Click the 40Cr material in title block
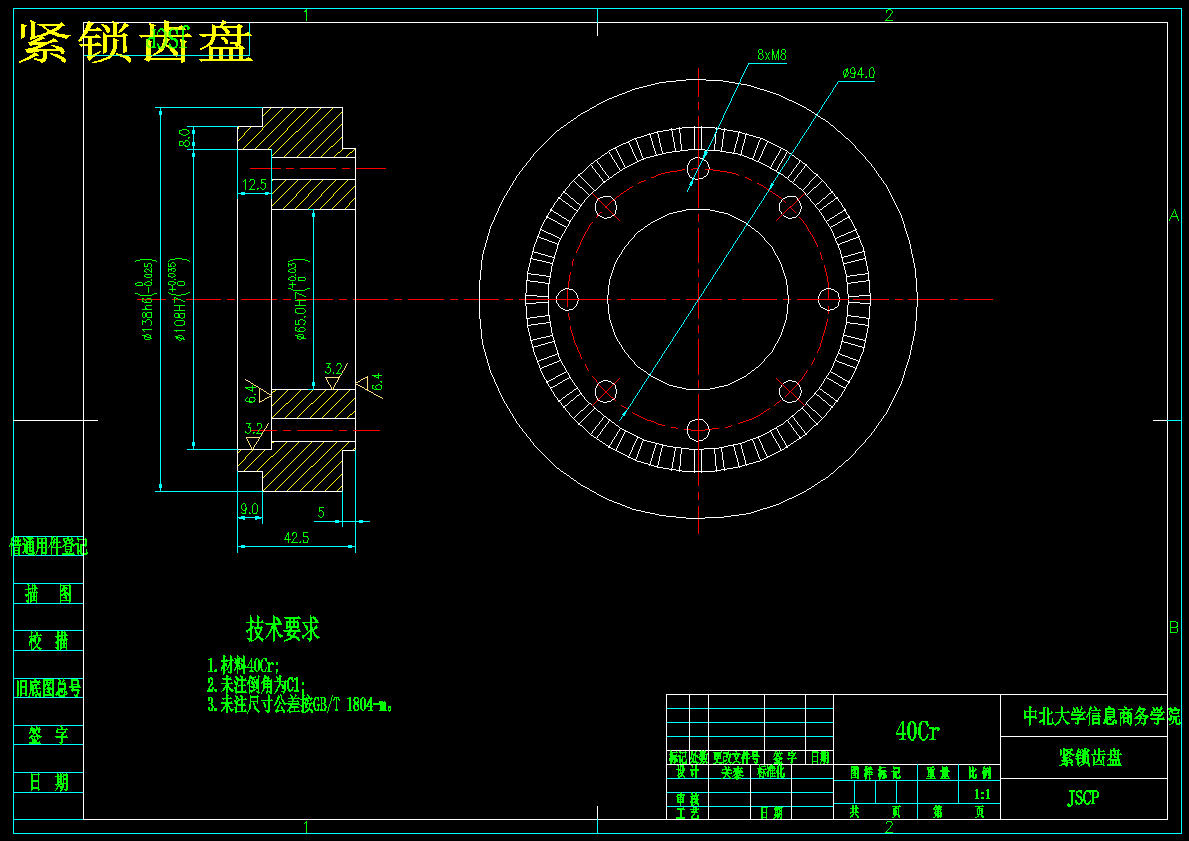Viewport: 1189px width, 841px height. click(x=918, y=731)
